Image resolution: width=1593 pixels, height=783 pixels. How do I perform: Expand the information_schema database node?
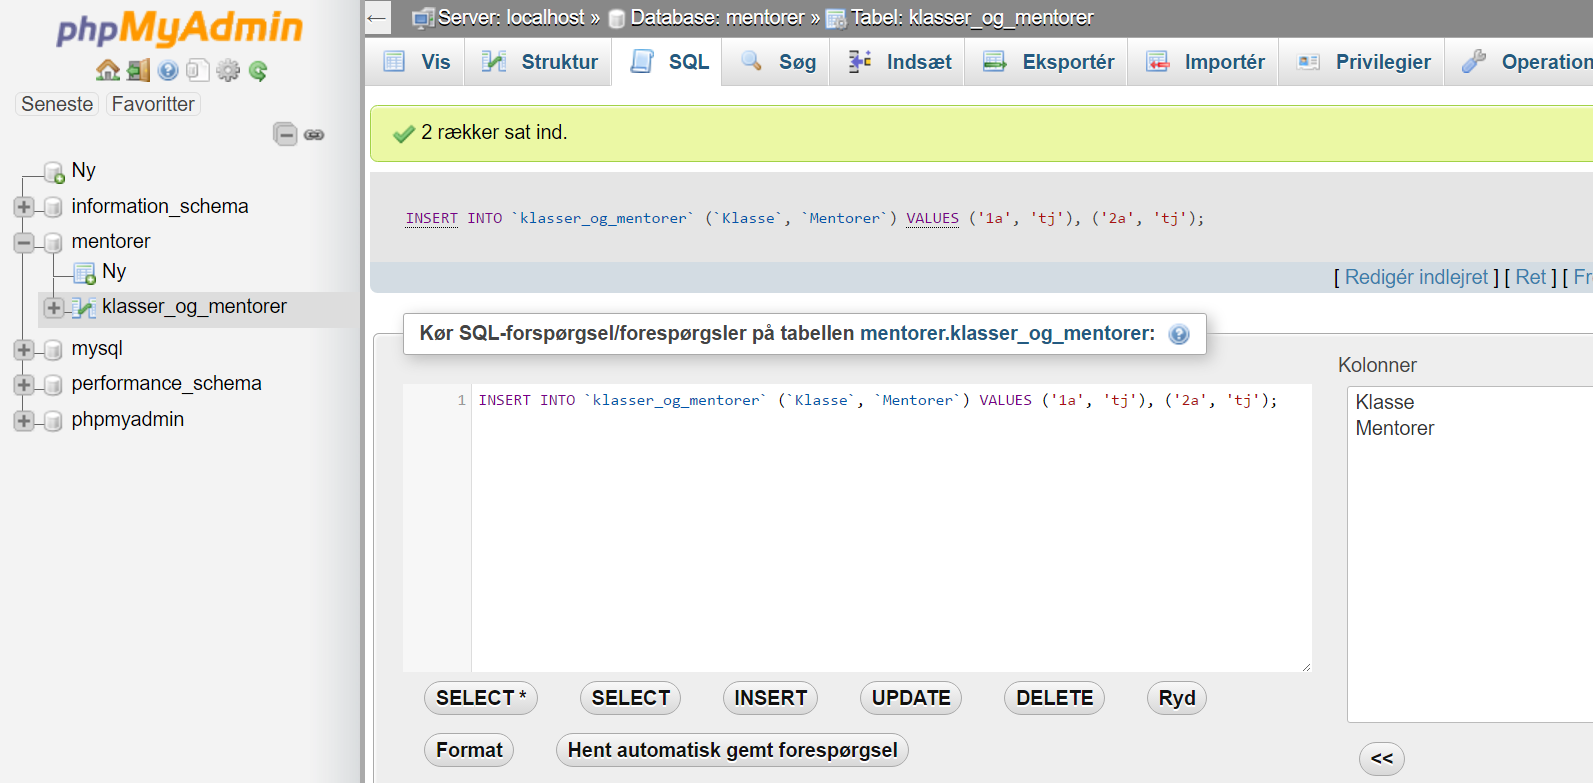coord(24,207)
